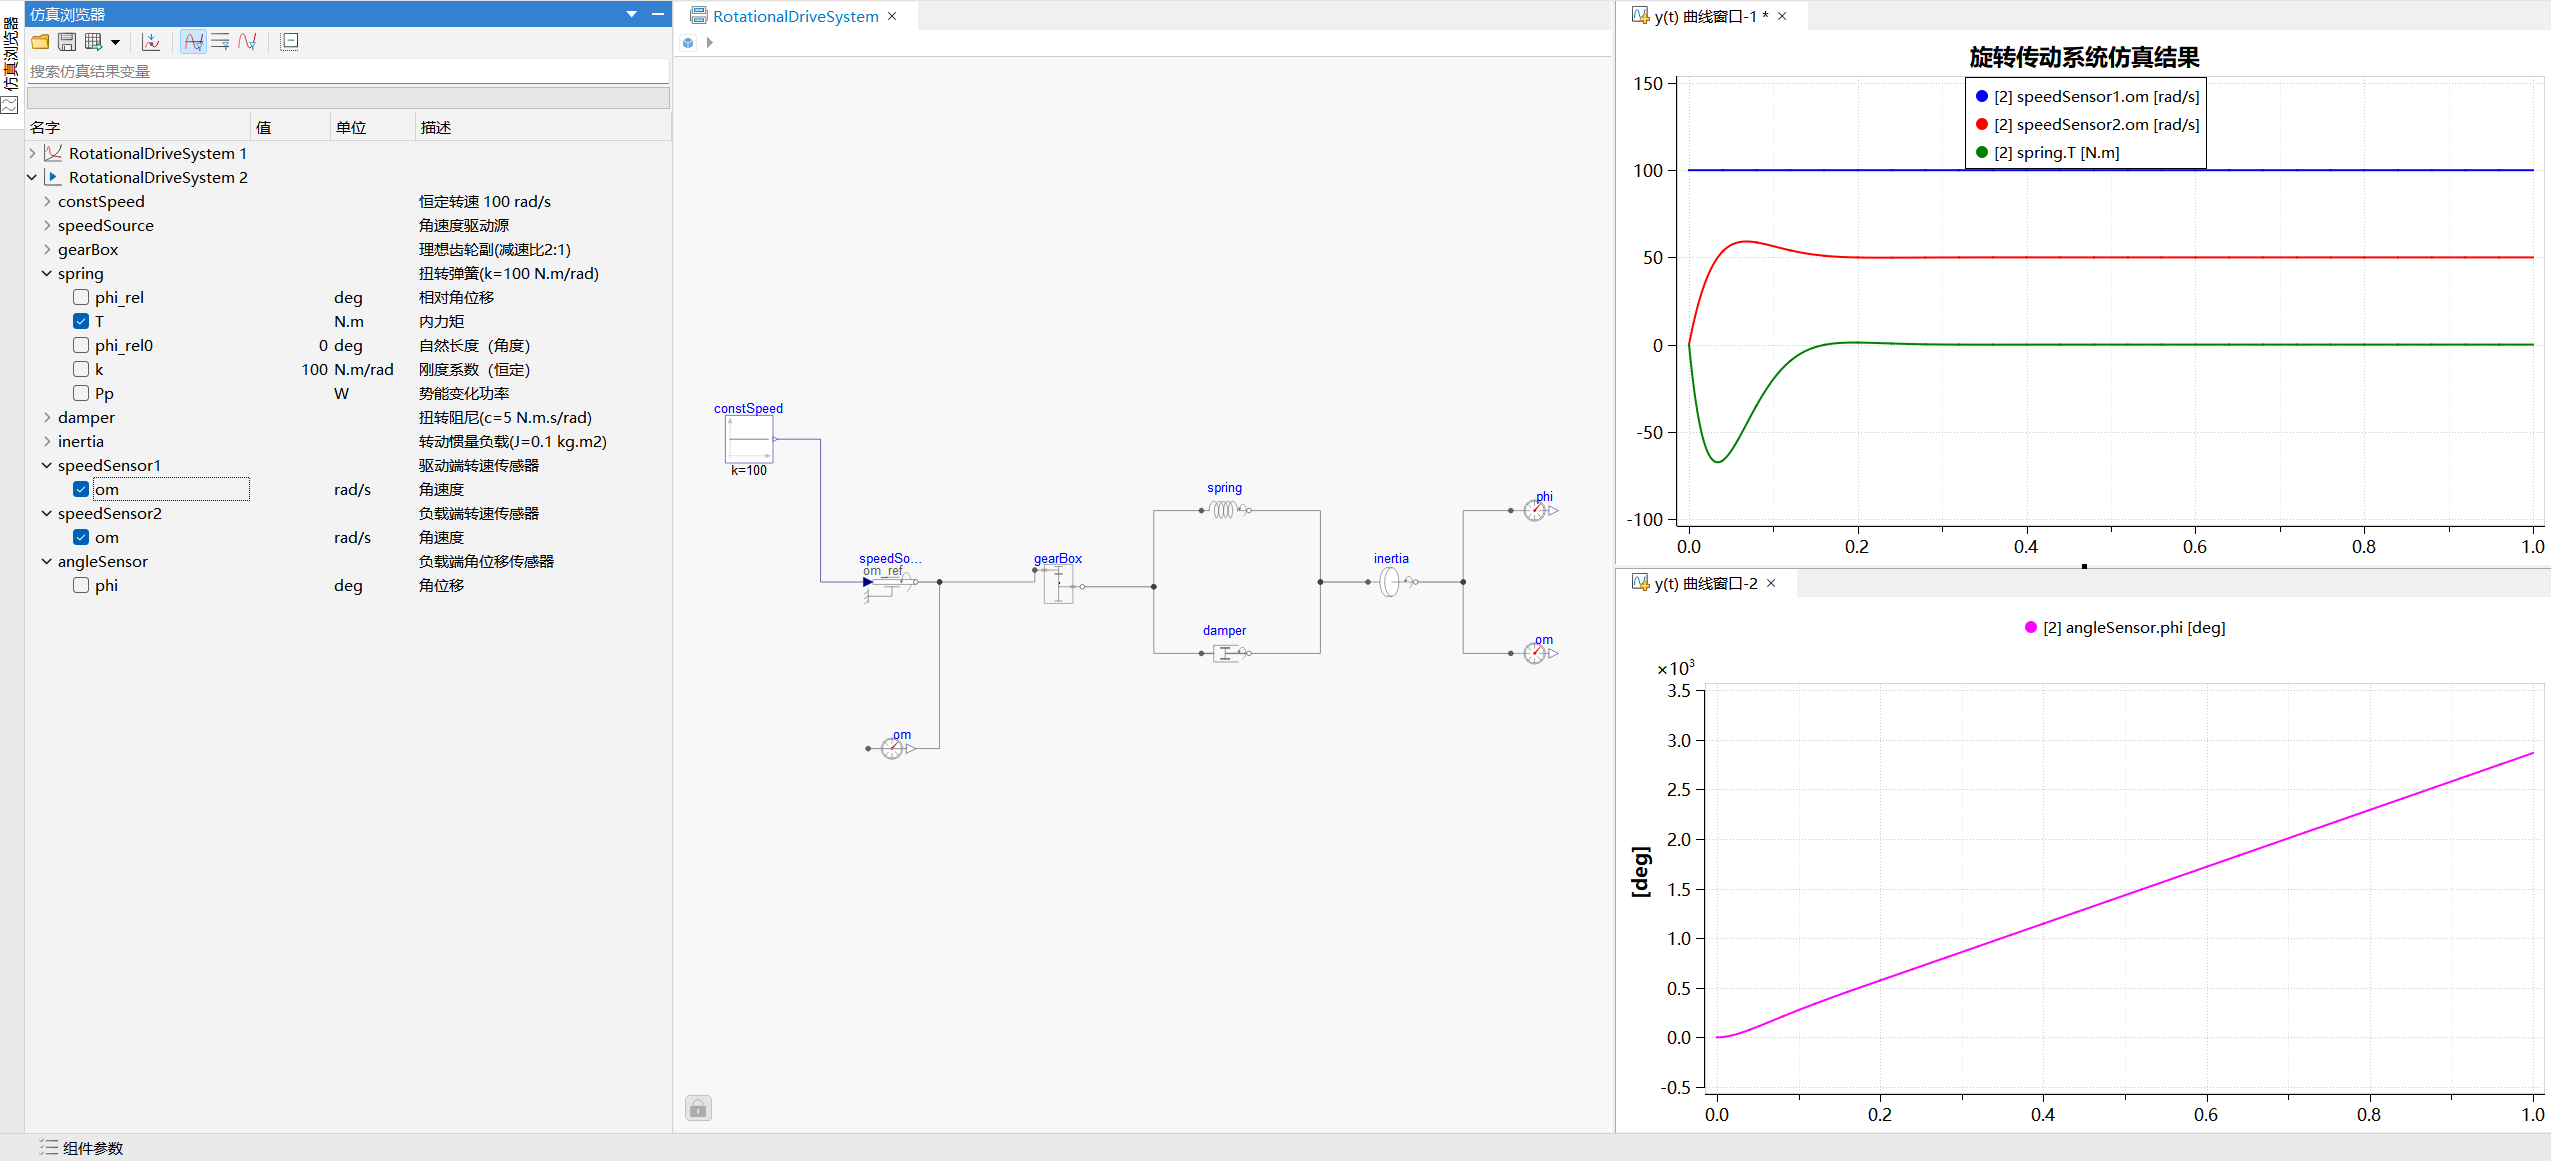Uncheck speedSensor1 om checkbox

(81, 489)
